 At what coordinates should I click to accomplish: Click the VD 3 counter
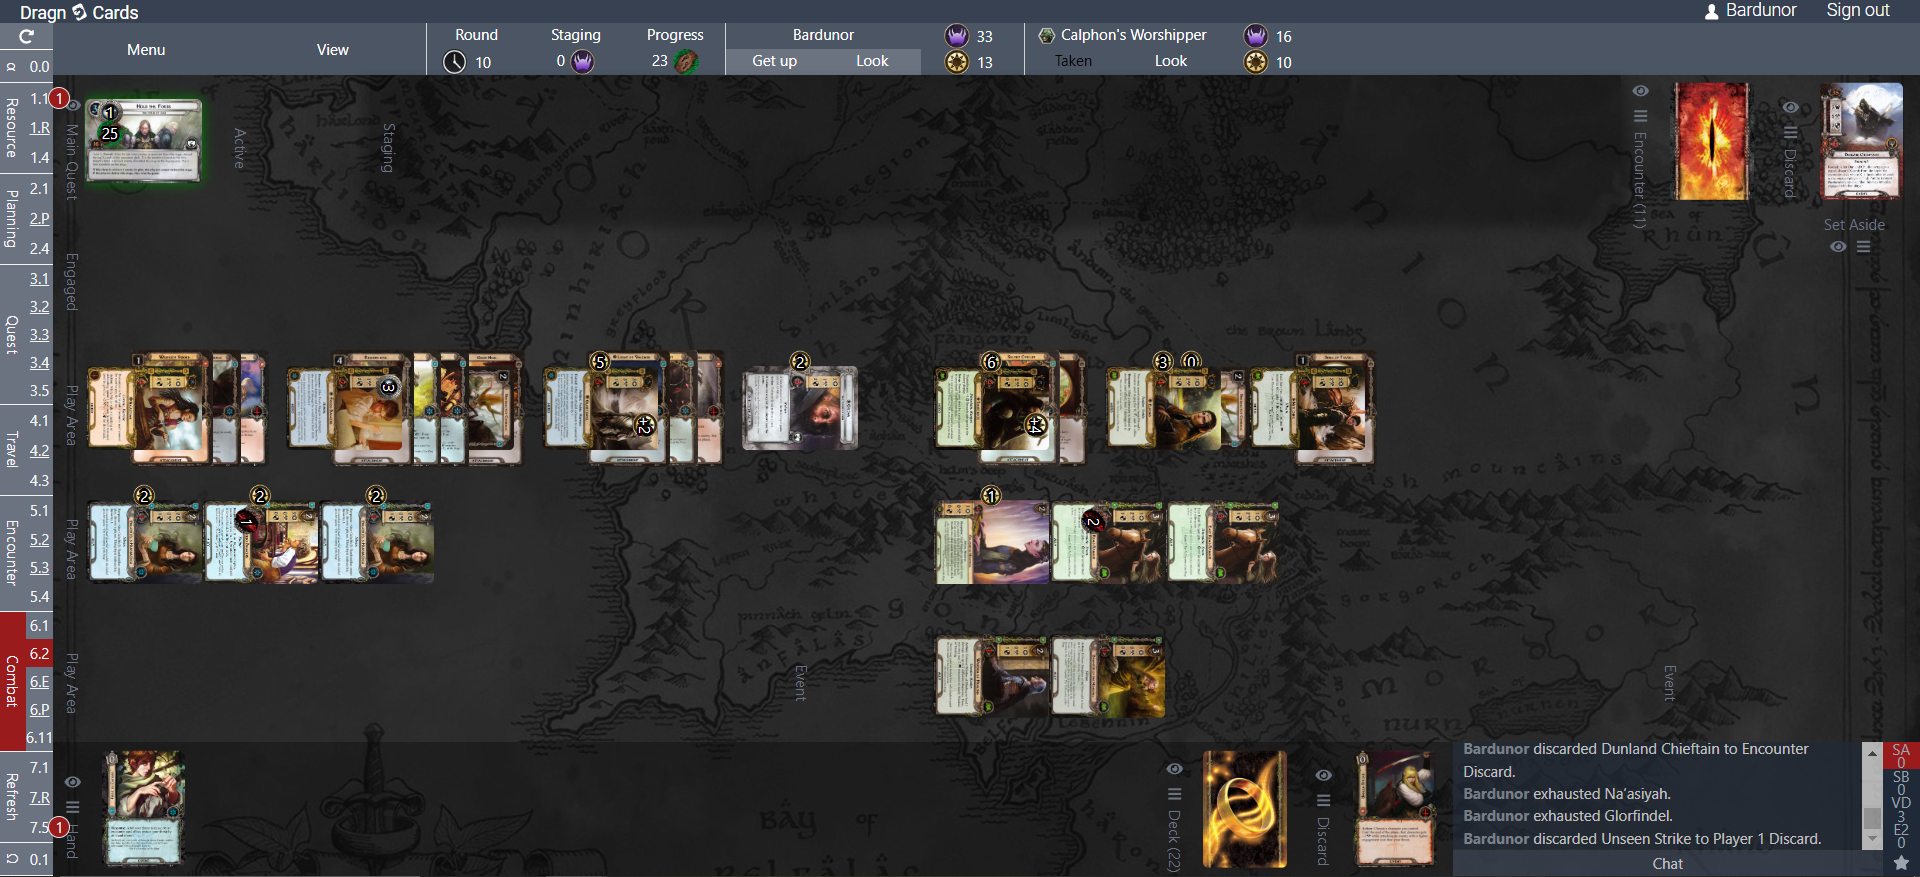coord(1901,809)
